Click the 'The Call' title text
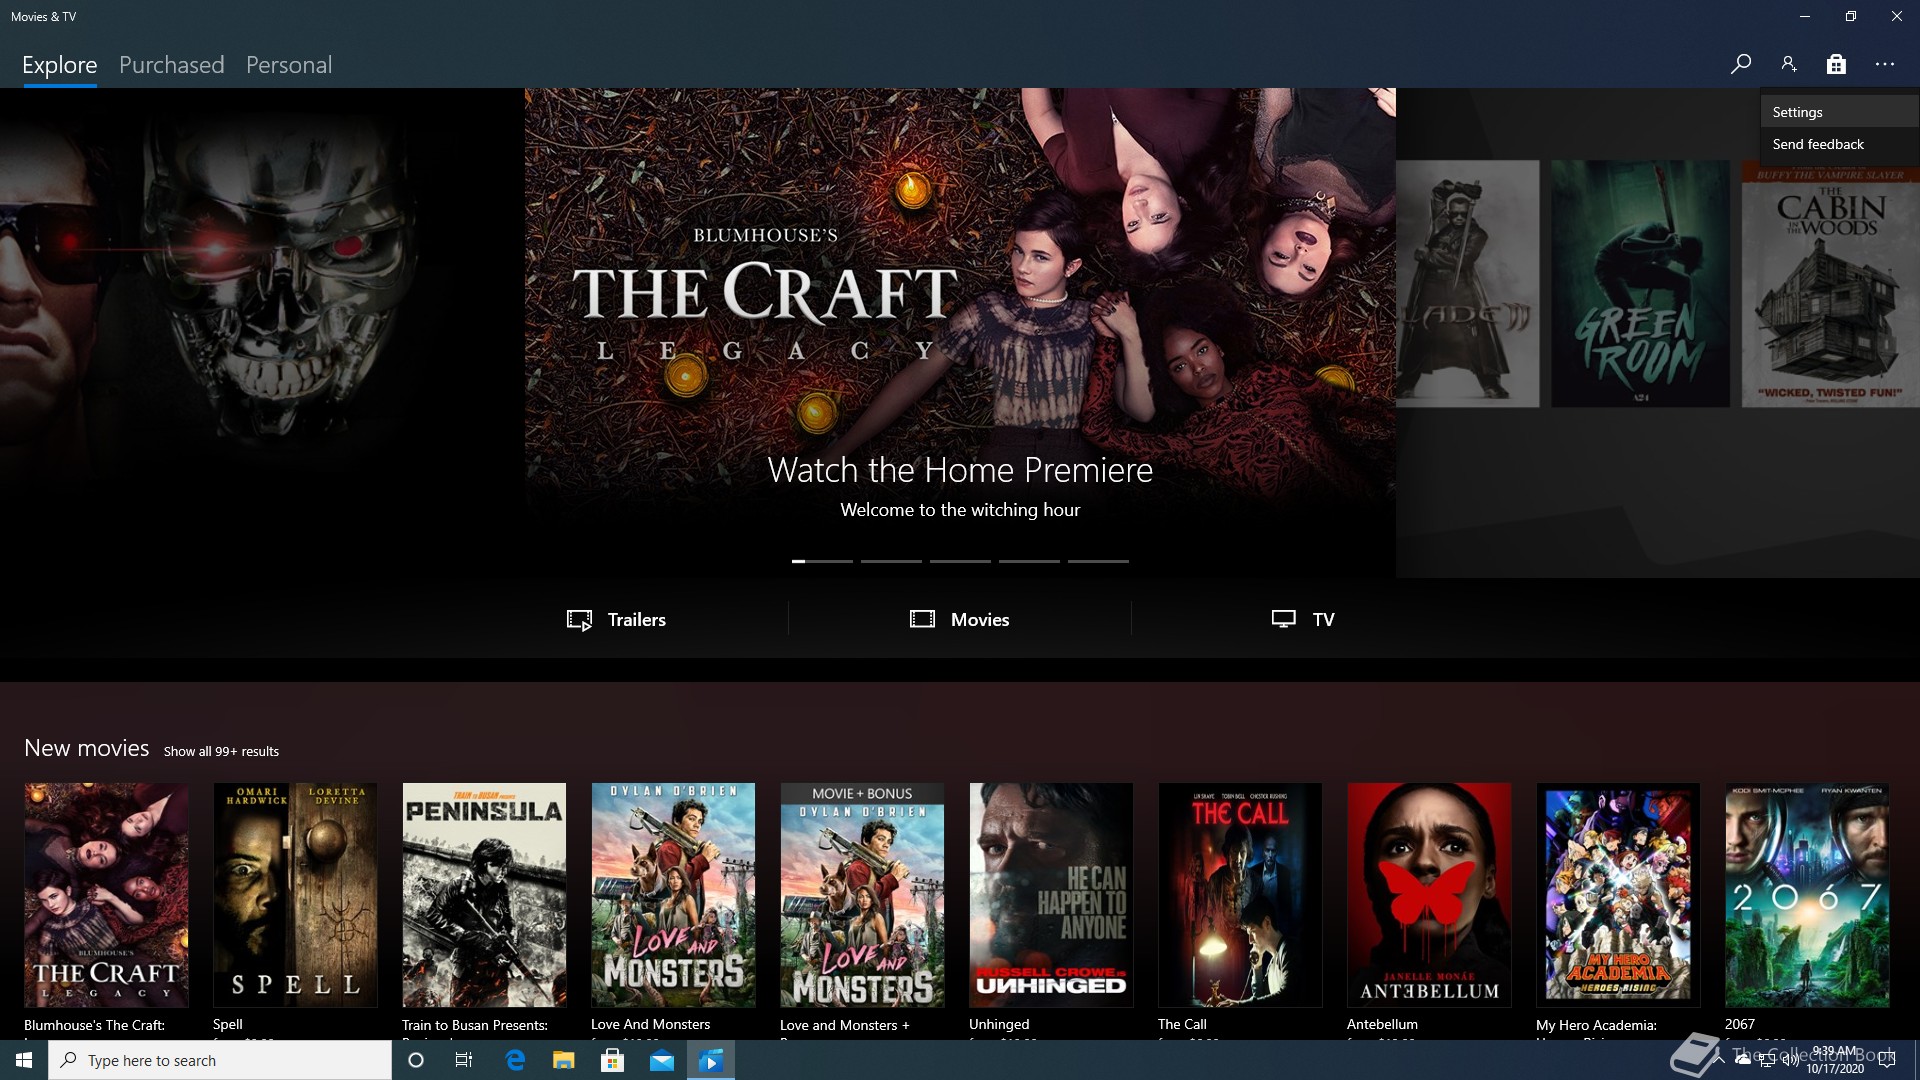Viewport: 1920px width, 1080px height. [1182, 1024]
